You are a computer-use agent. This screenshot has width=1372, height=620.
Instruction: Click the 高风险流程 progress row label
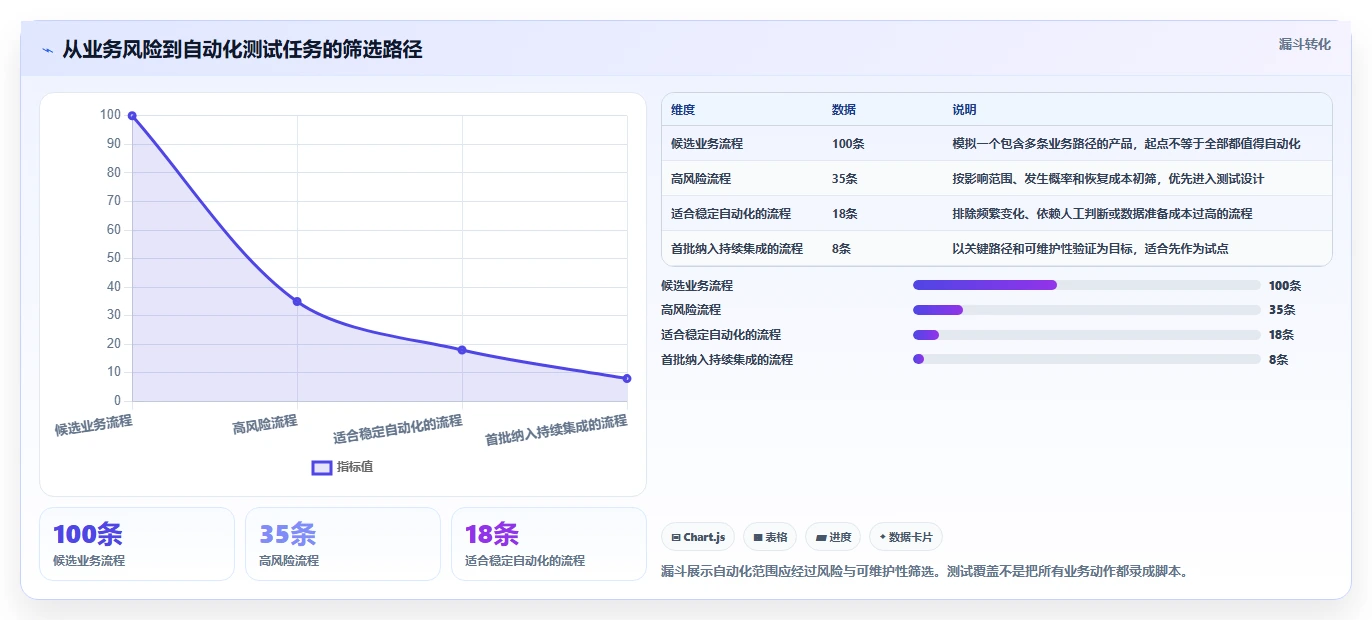(x=691, y=310)
